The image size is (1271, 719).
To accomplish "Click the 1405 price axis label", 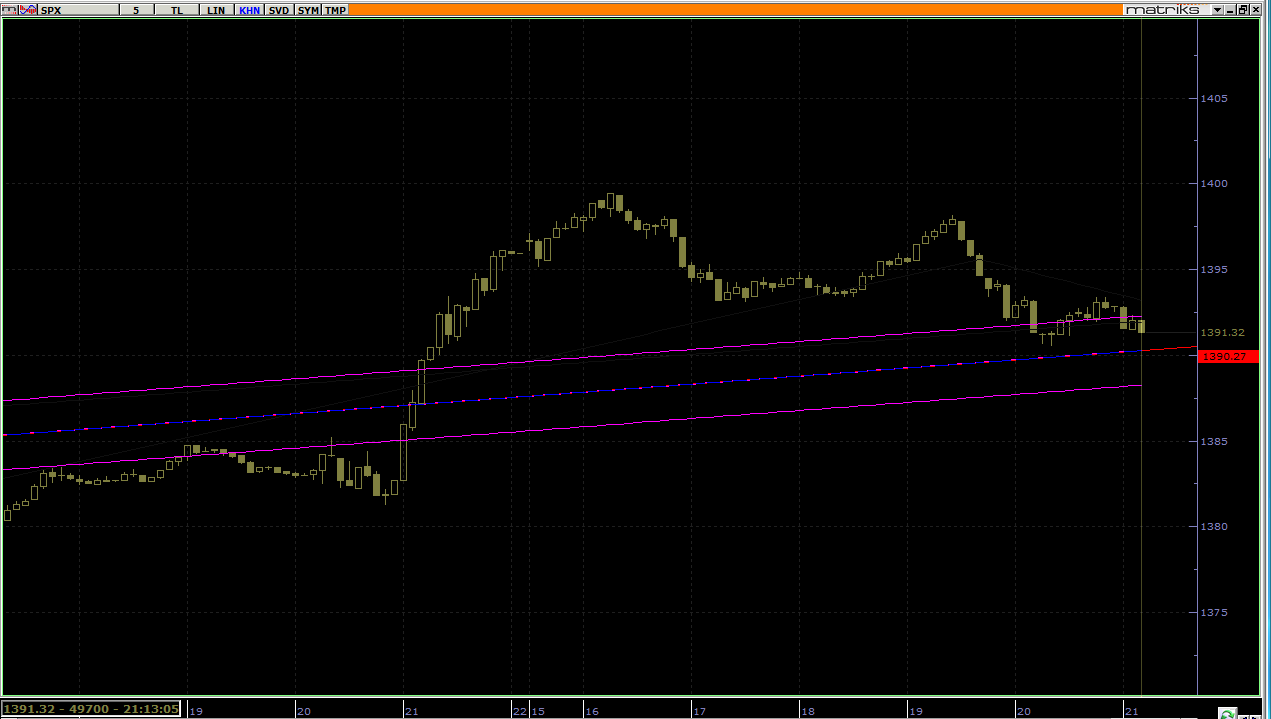I will click(x=1214, y=99).
